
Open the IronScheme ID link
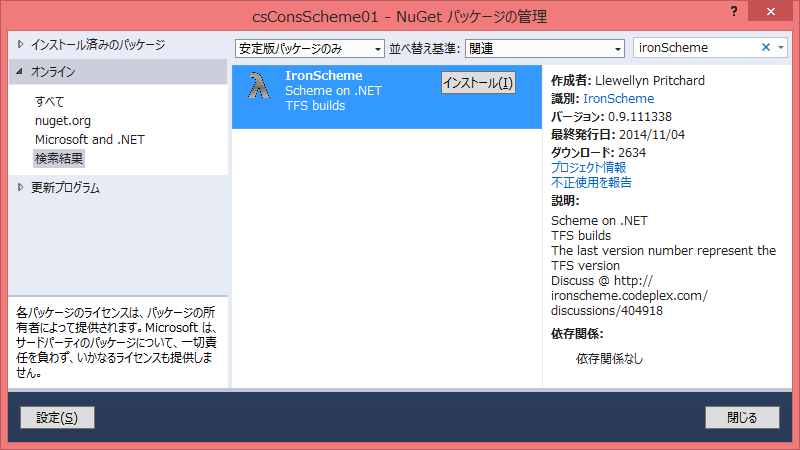[618, 99]
